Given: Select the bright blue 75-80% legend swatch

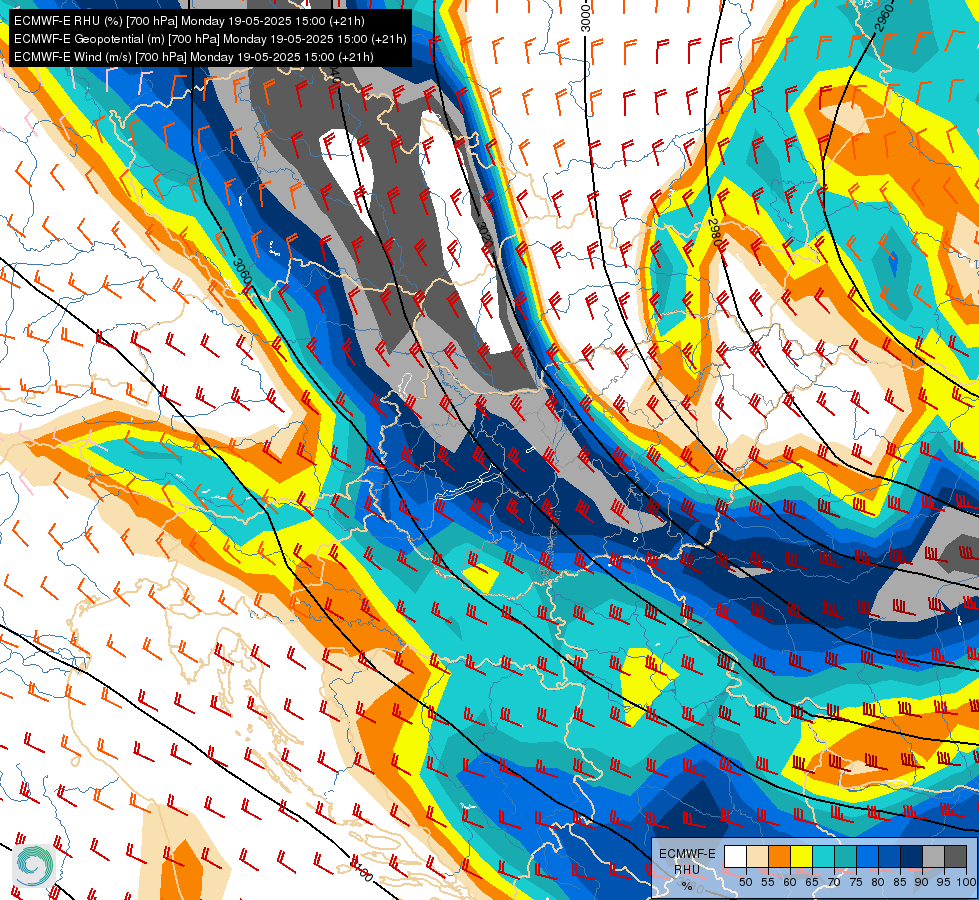Looking at the screenshot, I should [867, 856].
